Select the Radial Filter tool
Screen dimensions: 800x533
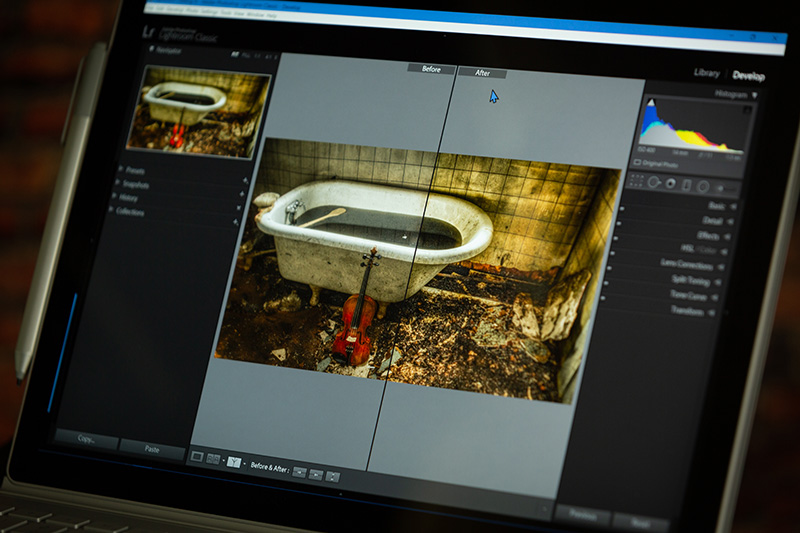tap(703, 187)
